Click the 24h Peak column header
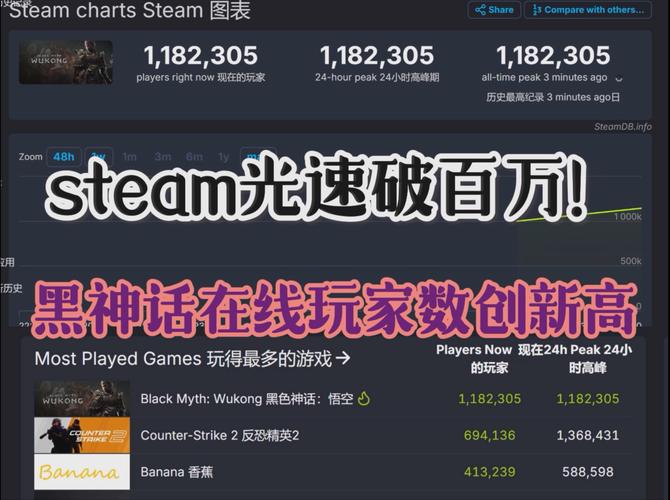This screenshot has height=500, width=670. [588, 359]
